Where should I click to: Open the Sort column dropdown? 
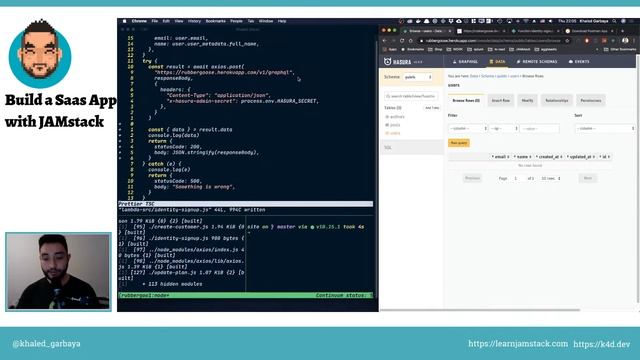pos(605,128)
